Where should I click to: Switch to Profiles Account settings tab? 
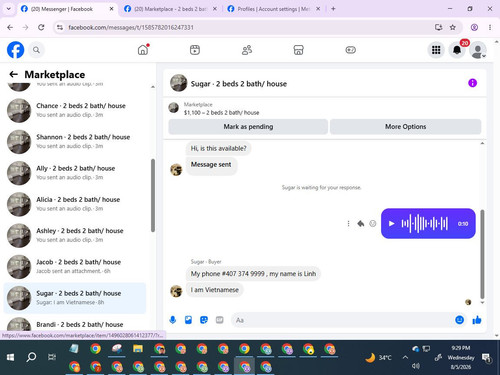pyautogui.click(x=273, y=9)
